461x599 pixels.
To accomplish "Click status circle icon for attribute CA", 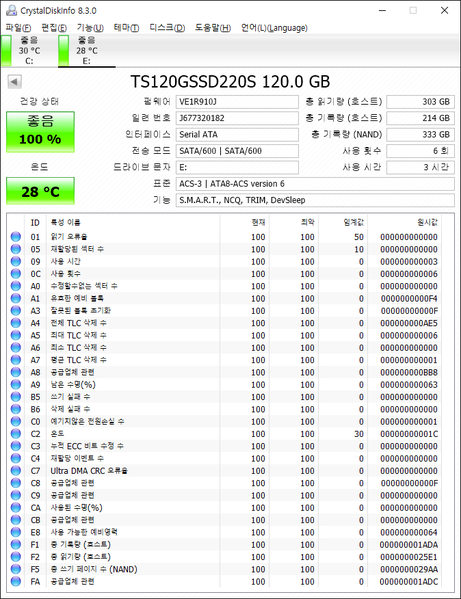I will (x=16, y=508).
